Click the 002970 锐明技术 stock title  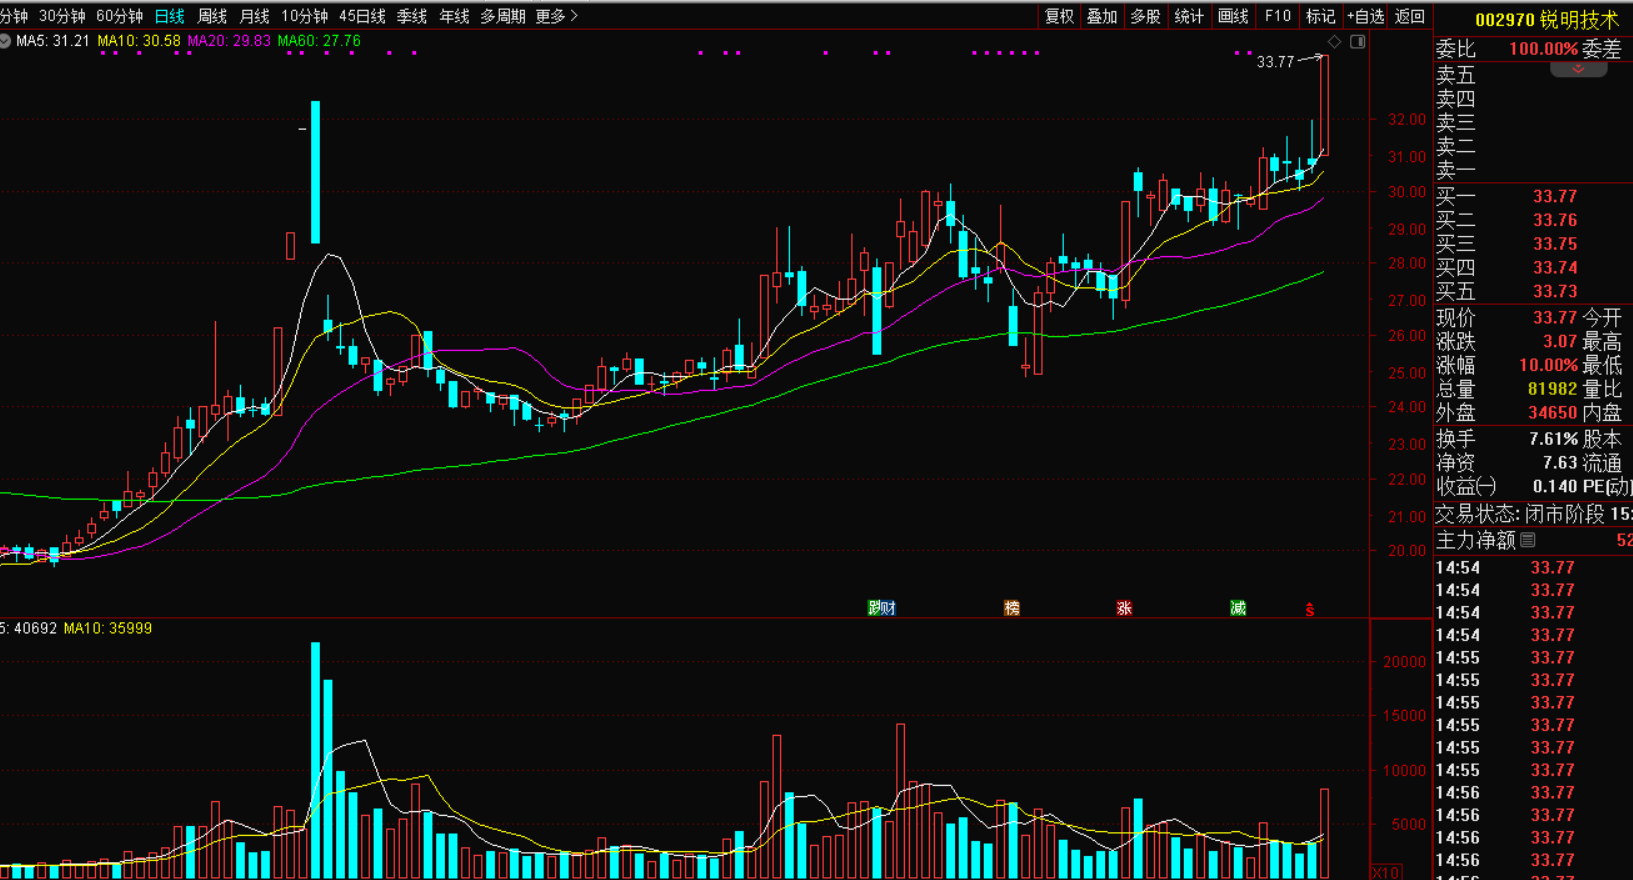[x=1546, y=19]
